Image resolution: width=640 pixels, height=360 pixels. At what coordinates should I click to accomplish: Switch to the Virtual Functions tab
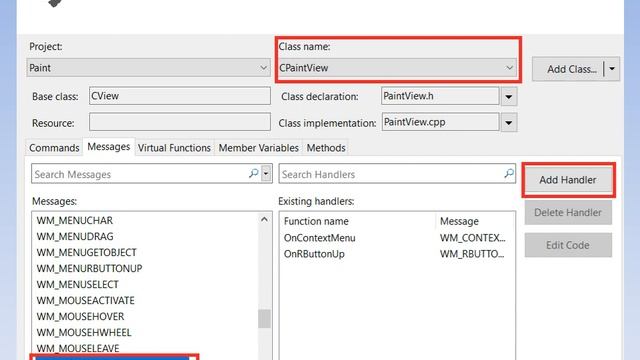pos(174,148)
